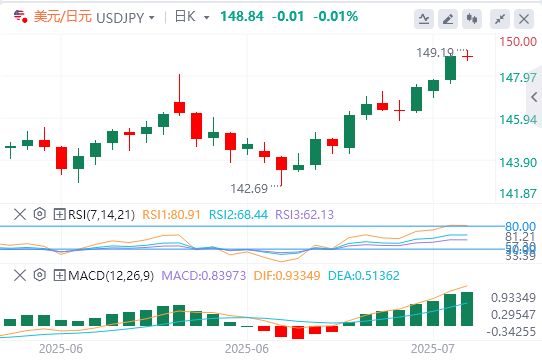Click the MACD(12,26,9) label

(x=111, y=276)
